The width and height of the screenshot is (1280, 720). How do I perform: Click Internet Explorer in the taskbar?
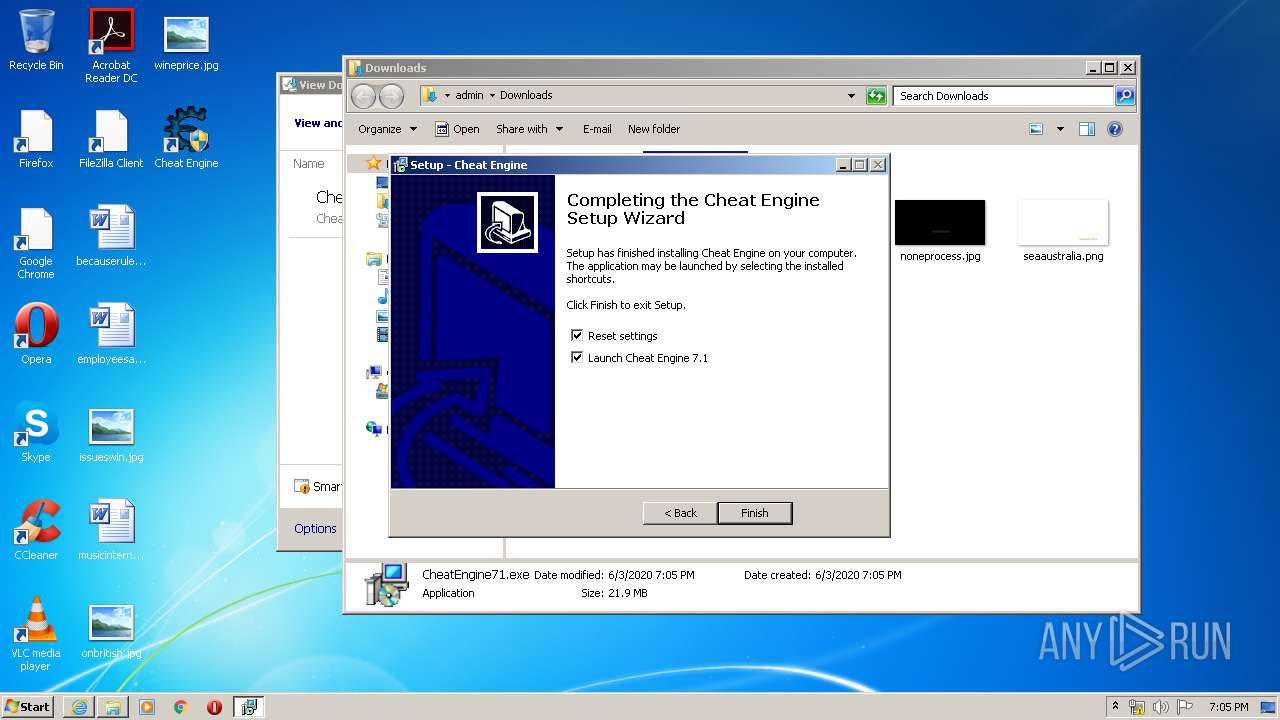pos(79,707)
